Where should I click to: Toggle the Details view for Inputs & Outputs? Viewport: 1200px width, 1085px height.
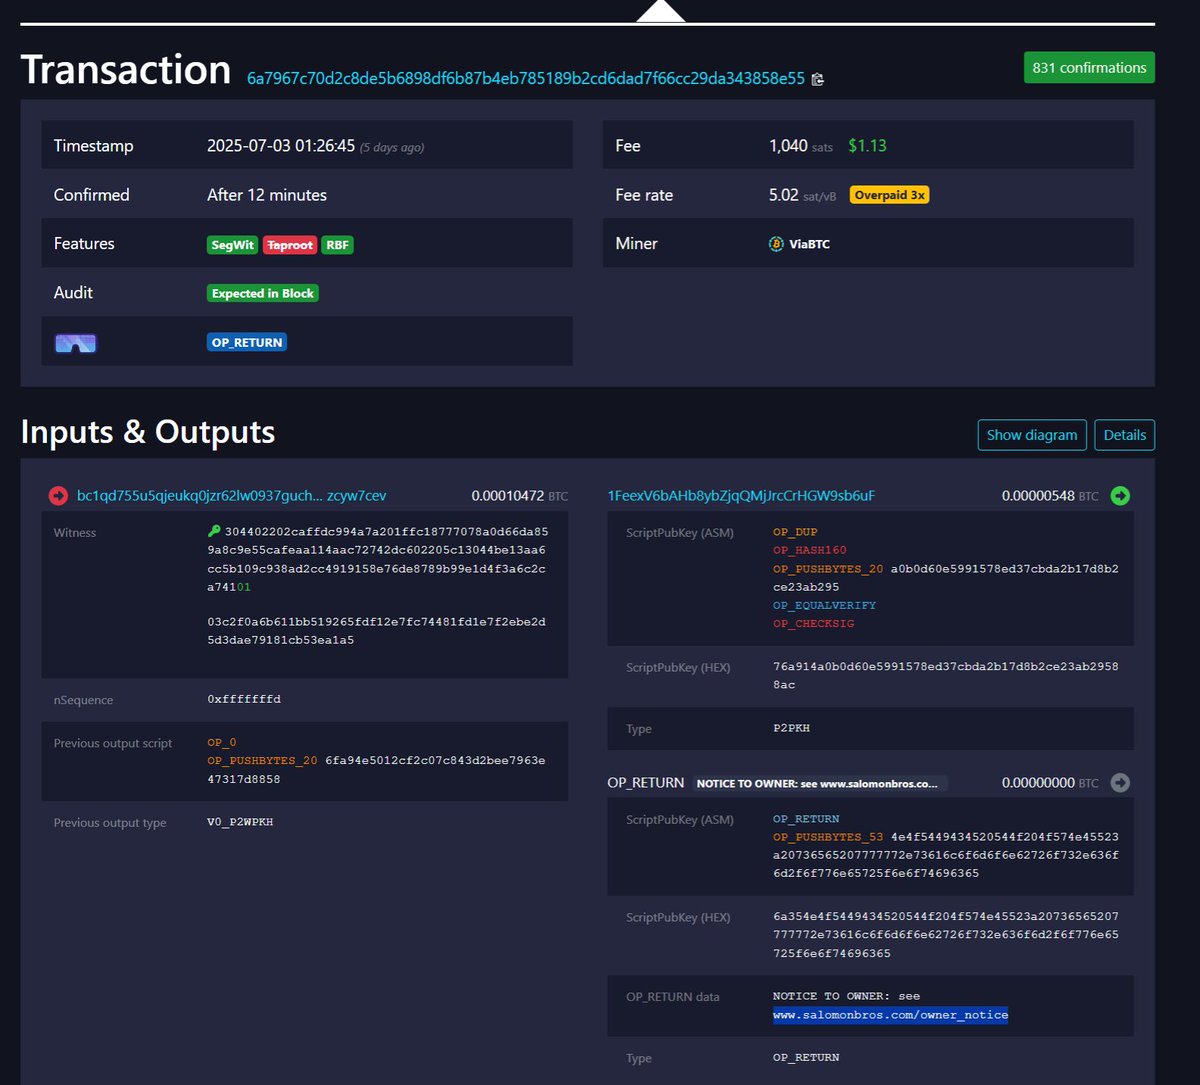[x=1124, y=434]
